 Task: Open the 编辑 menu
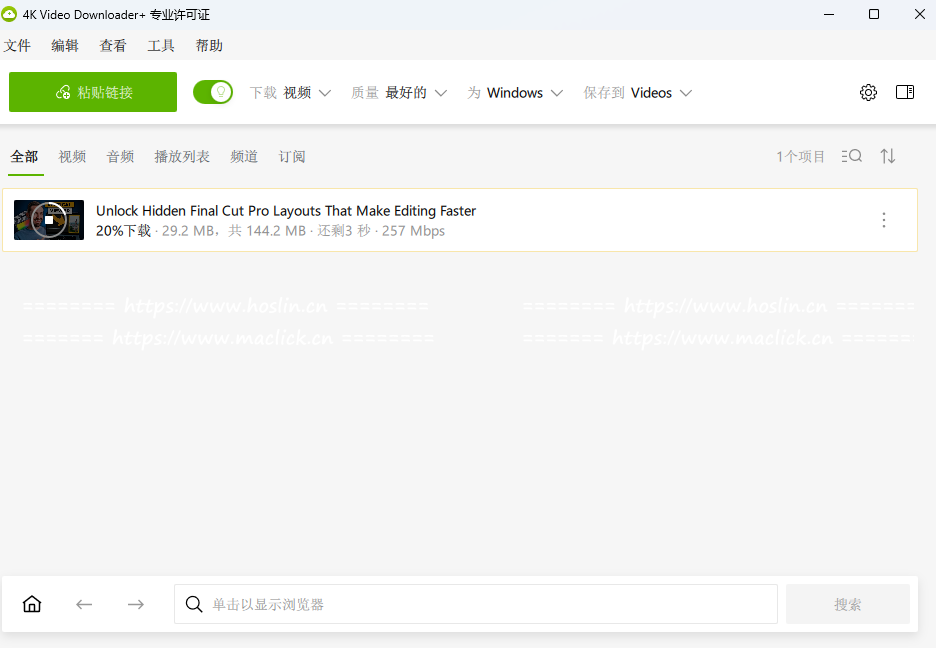click(x=64, y=45)
